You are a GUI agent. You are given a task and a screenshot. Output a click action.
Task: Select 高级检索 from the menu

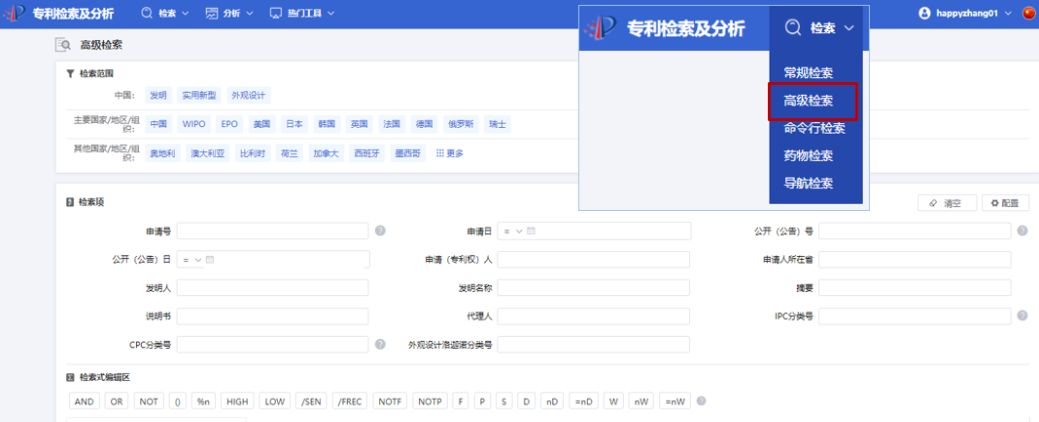point(808,101)
